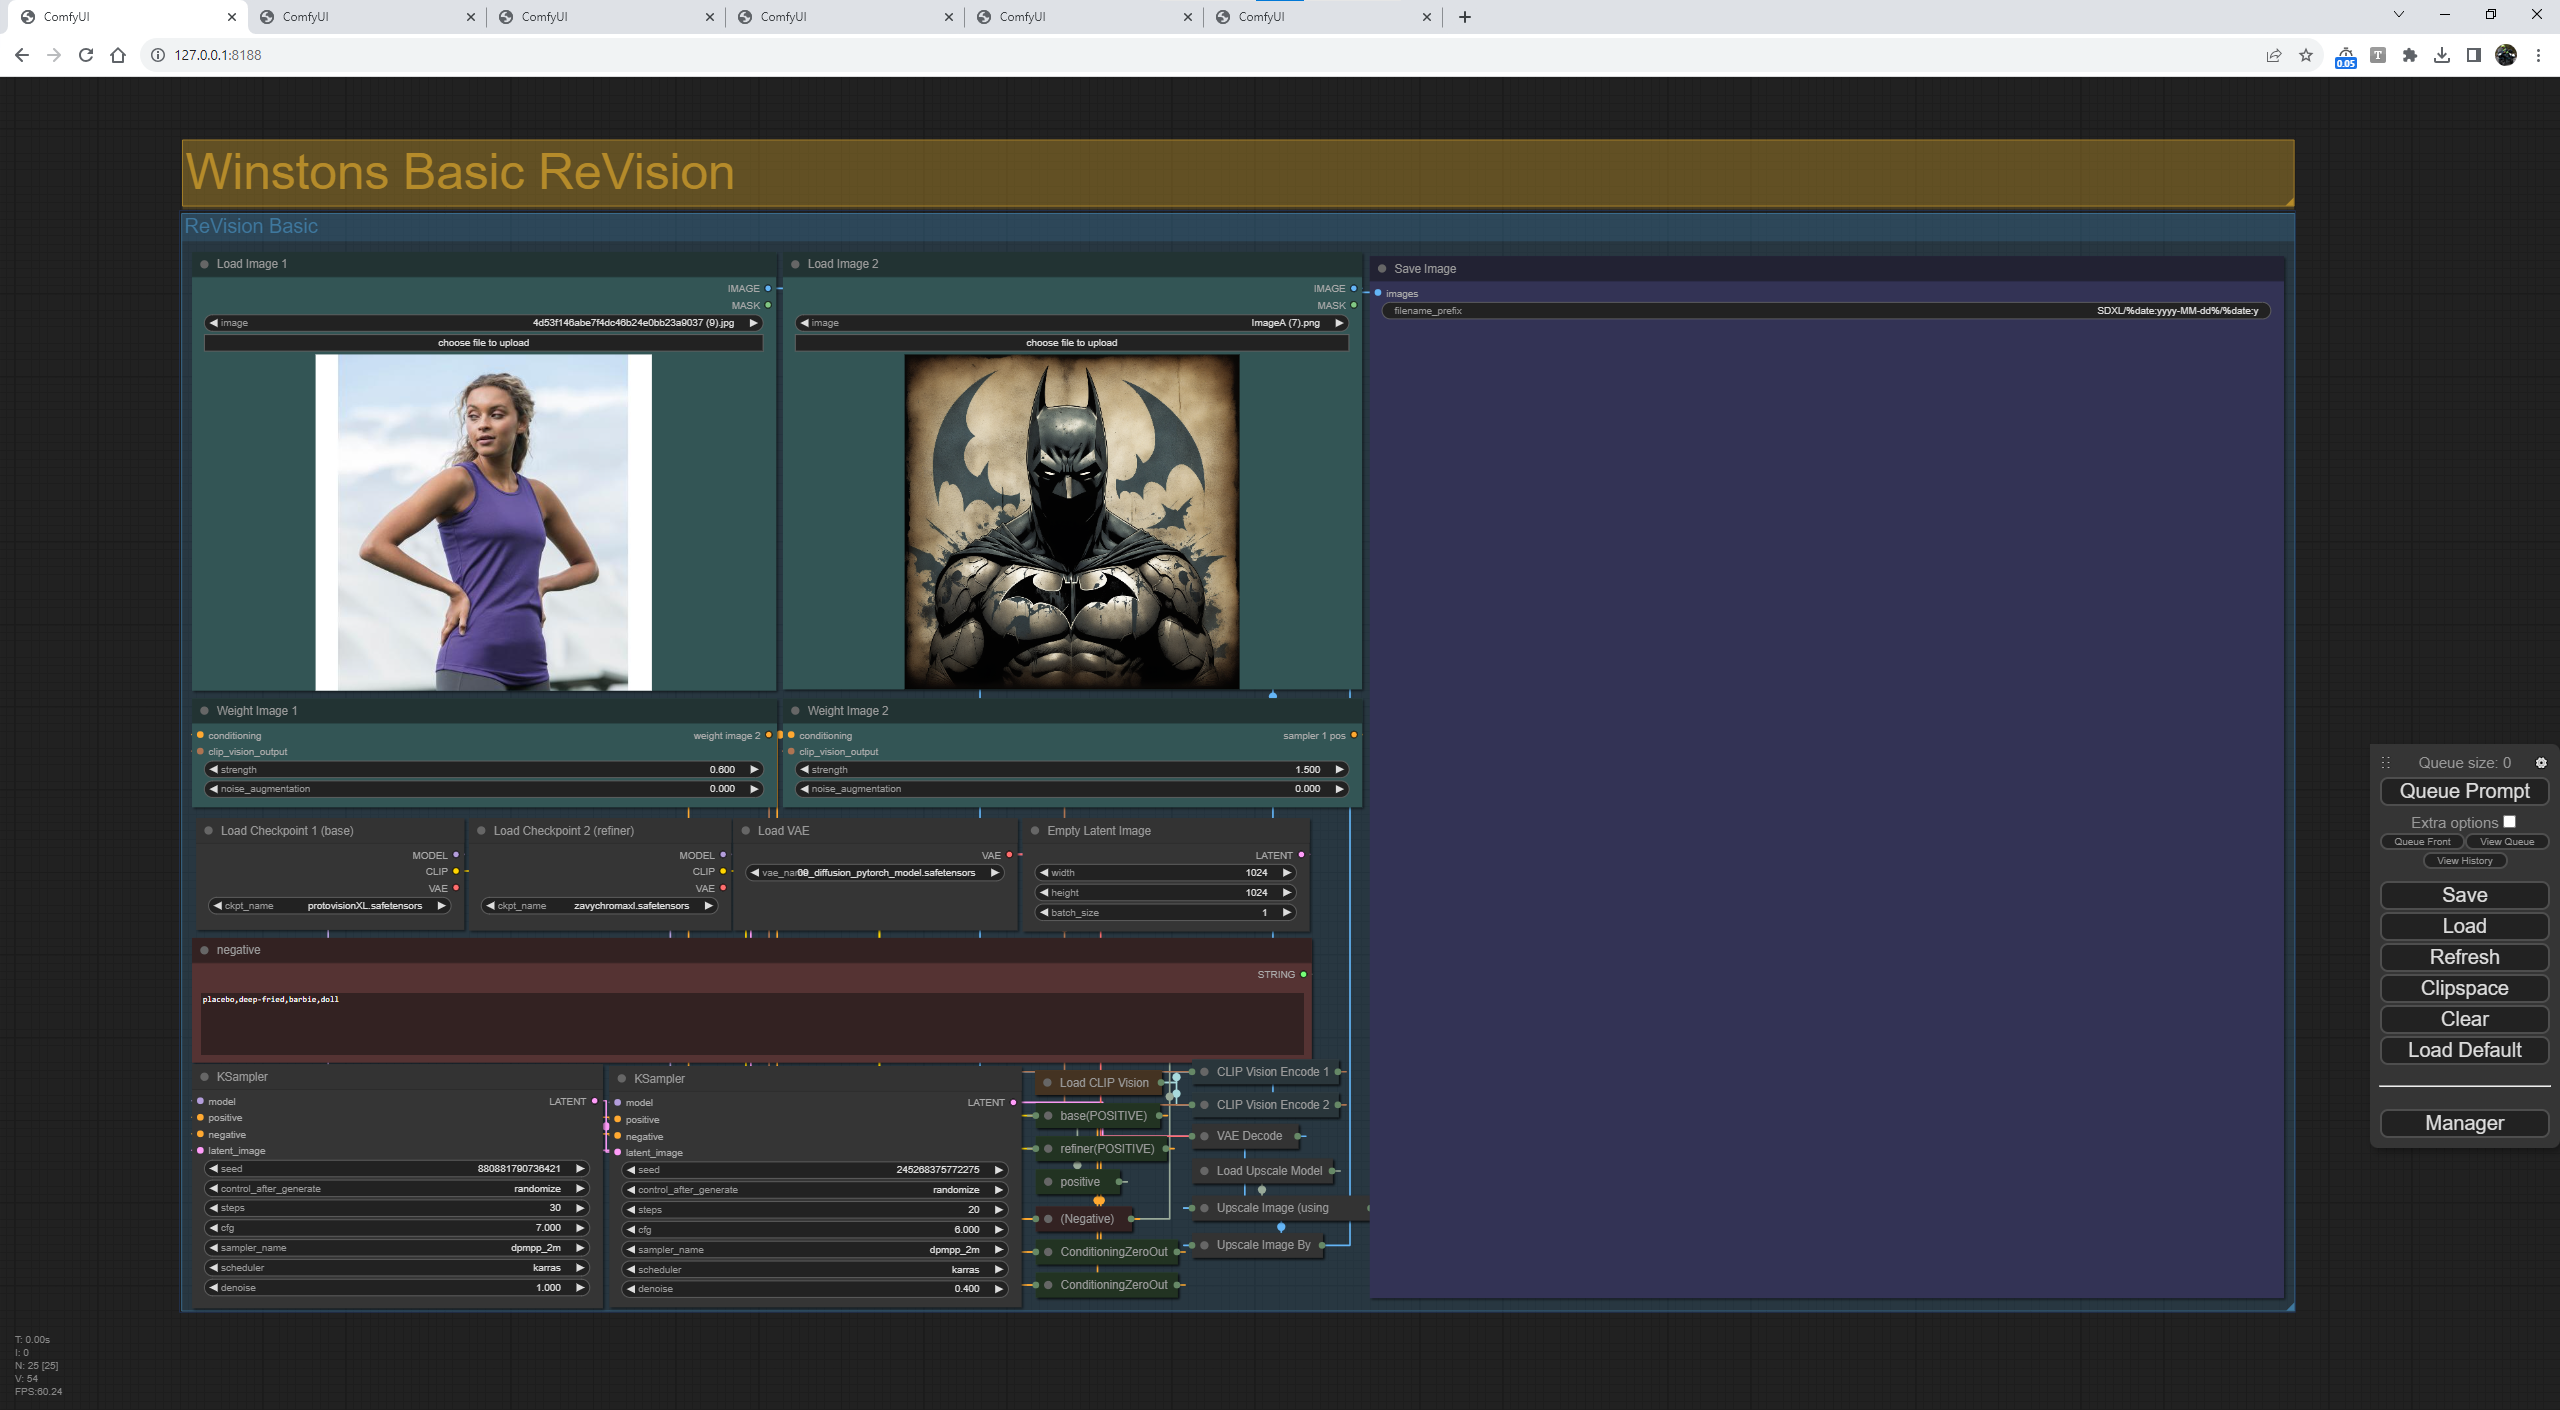Click the woman in purple top preview image

pos(483,522)
